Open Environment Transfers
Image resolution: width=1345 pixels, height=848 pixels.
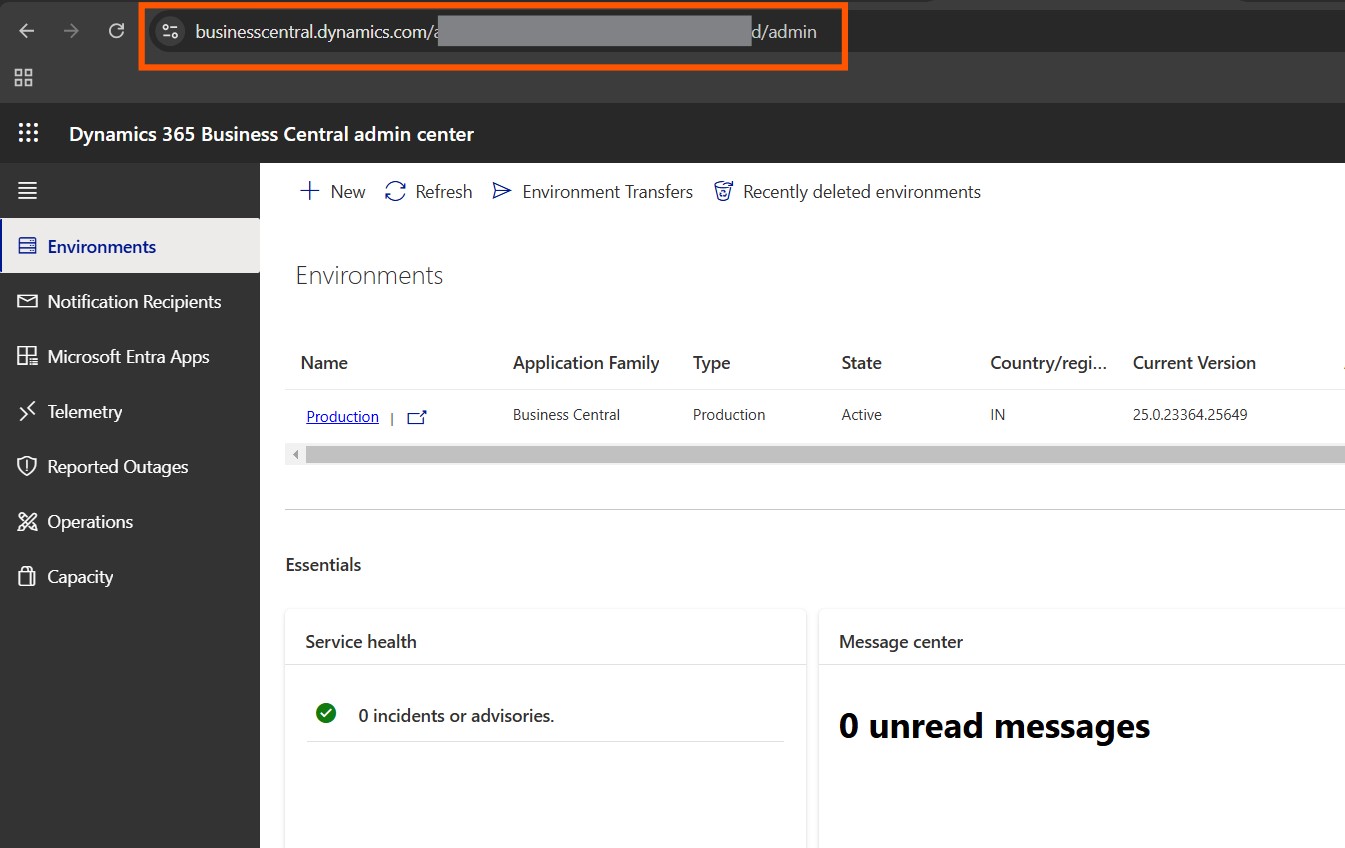click(x=593, y=191)
